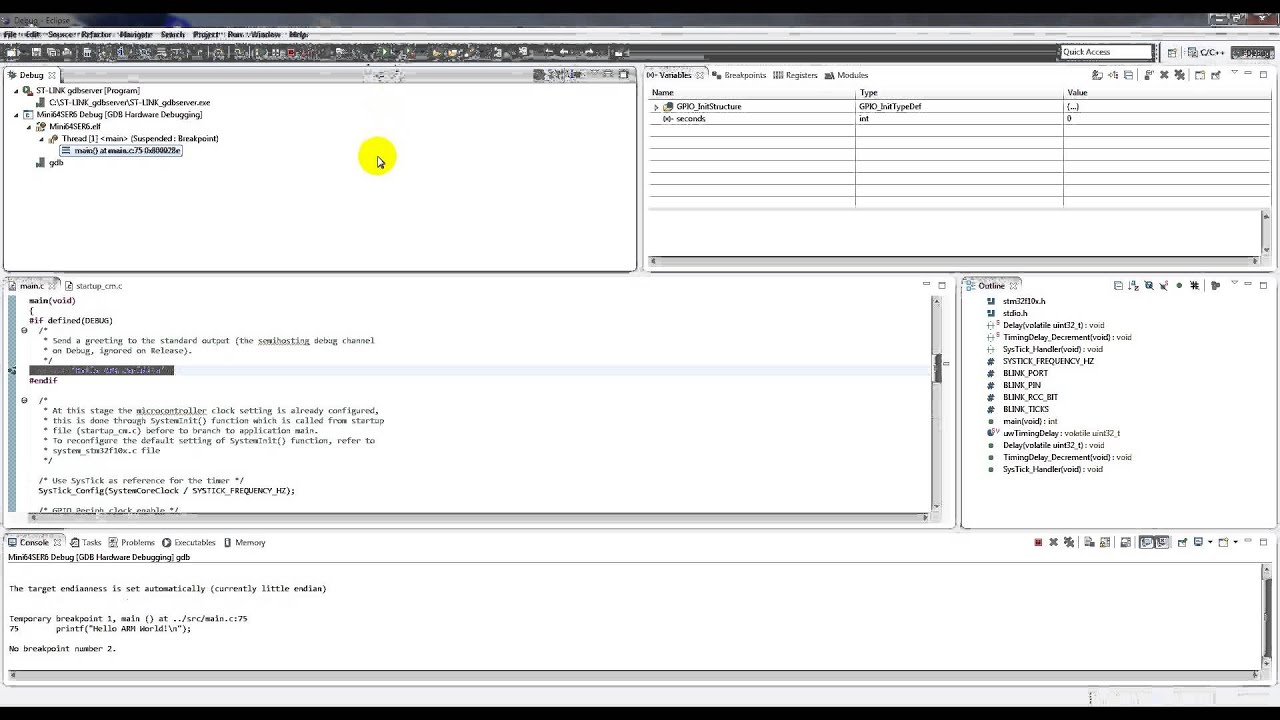Toggle Scroll Lock in Console toolbar
Image resolution: width=1280 pixels, height=720 pixels.
(x=1105, y=542)
